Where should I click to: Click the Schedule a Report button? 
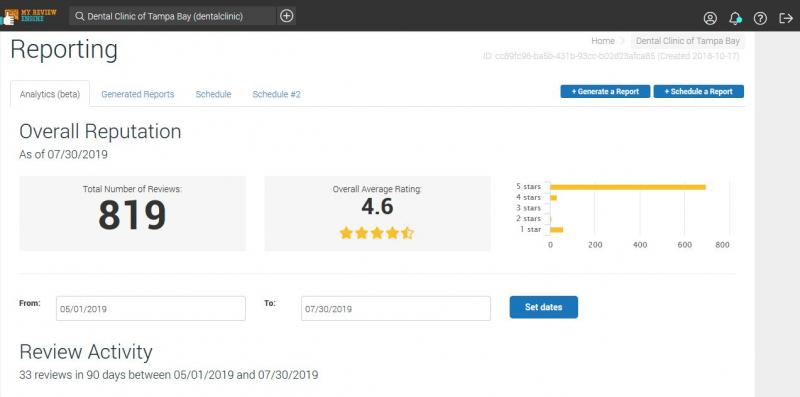pos(698,91)
